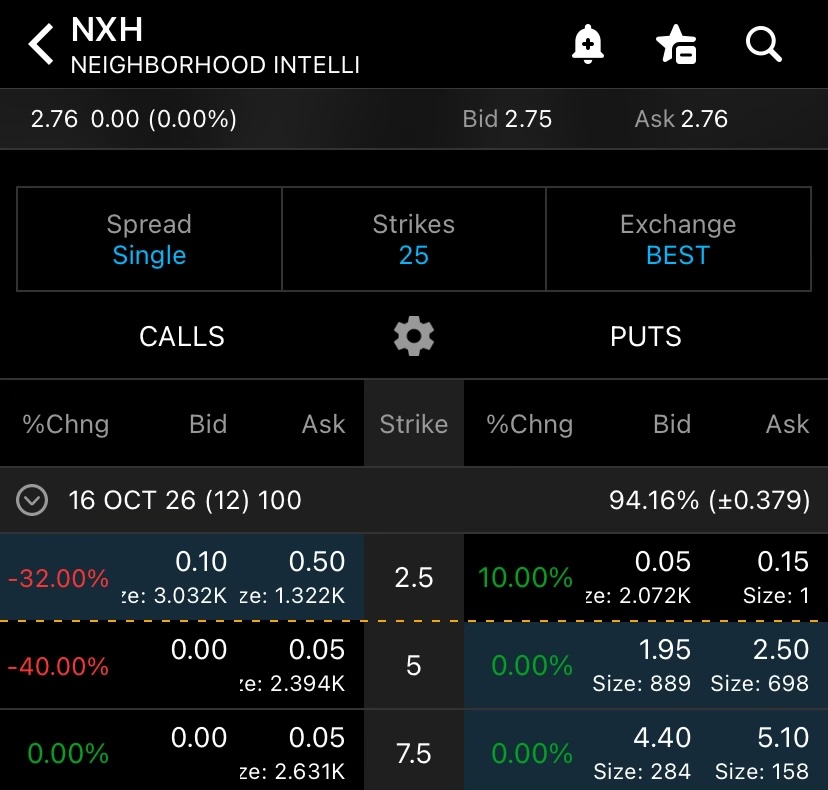Viewport: 828px width, 790px height.
Task: Select the put ask 5.10
Action: 762,754
